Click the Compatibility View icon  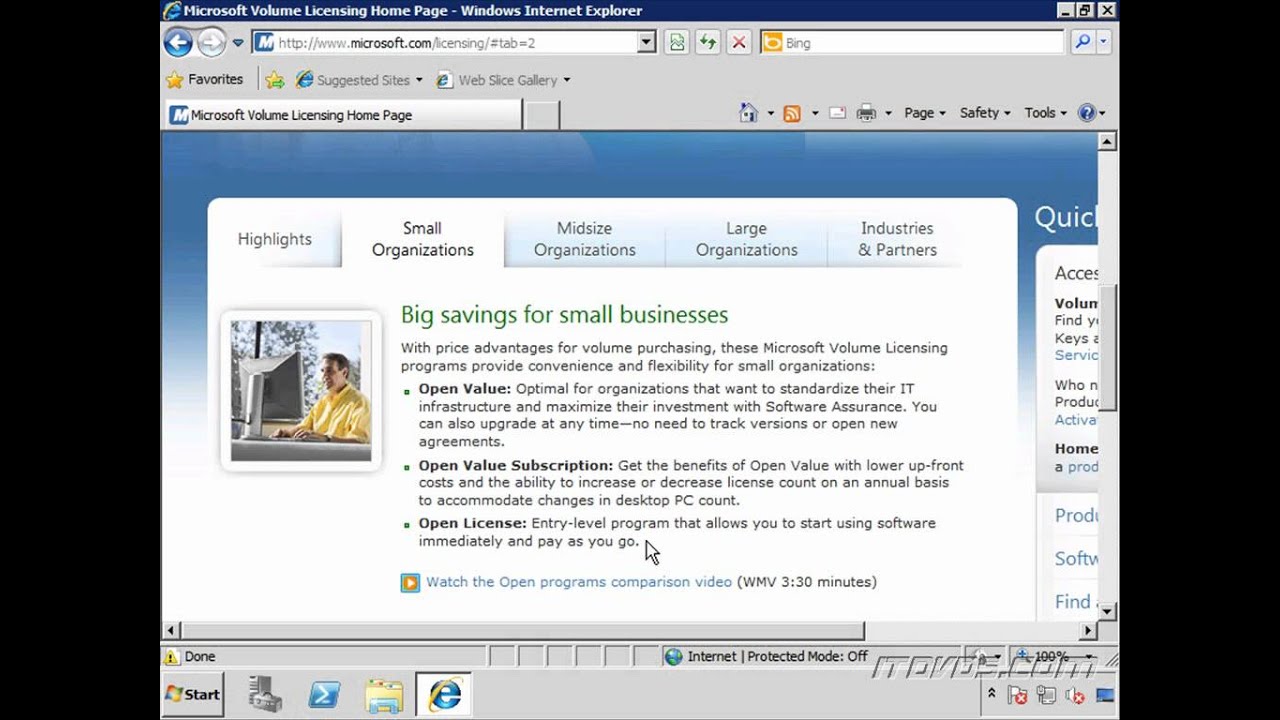pyautogui.click(x=677, y=43)
